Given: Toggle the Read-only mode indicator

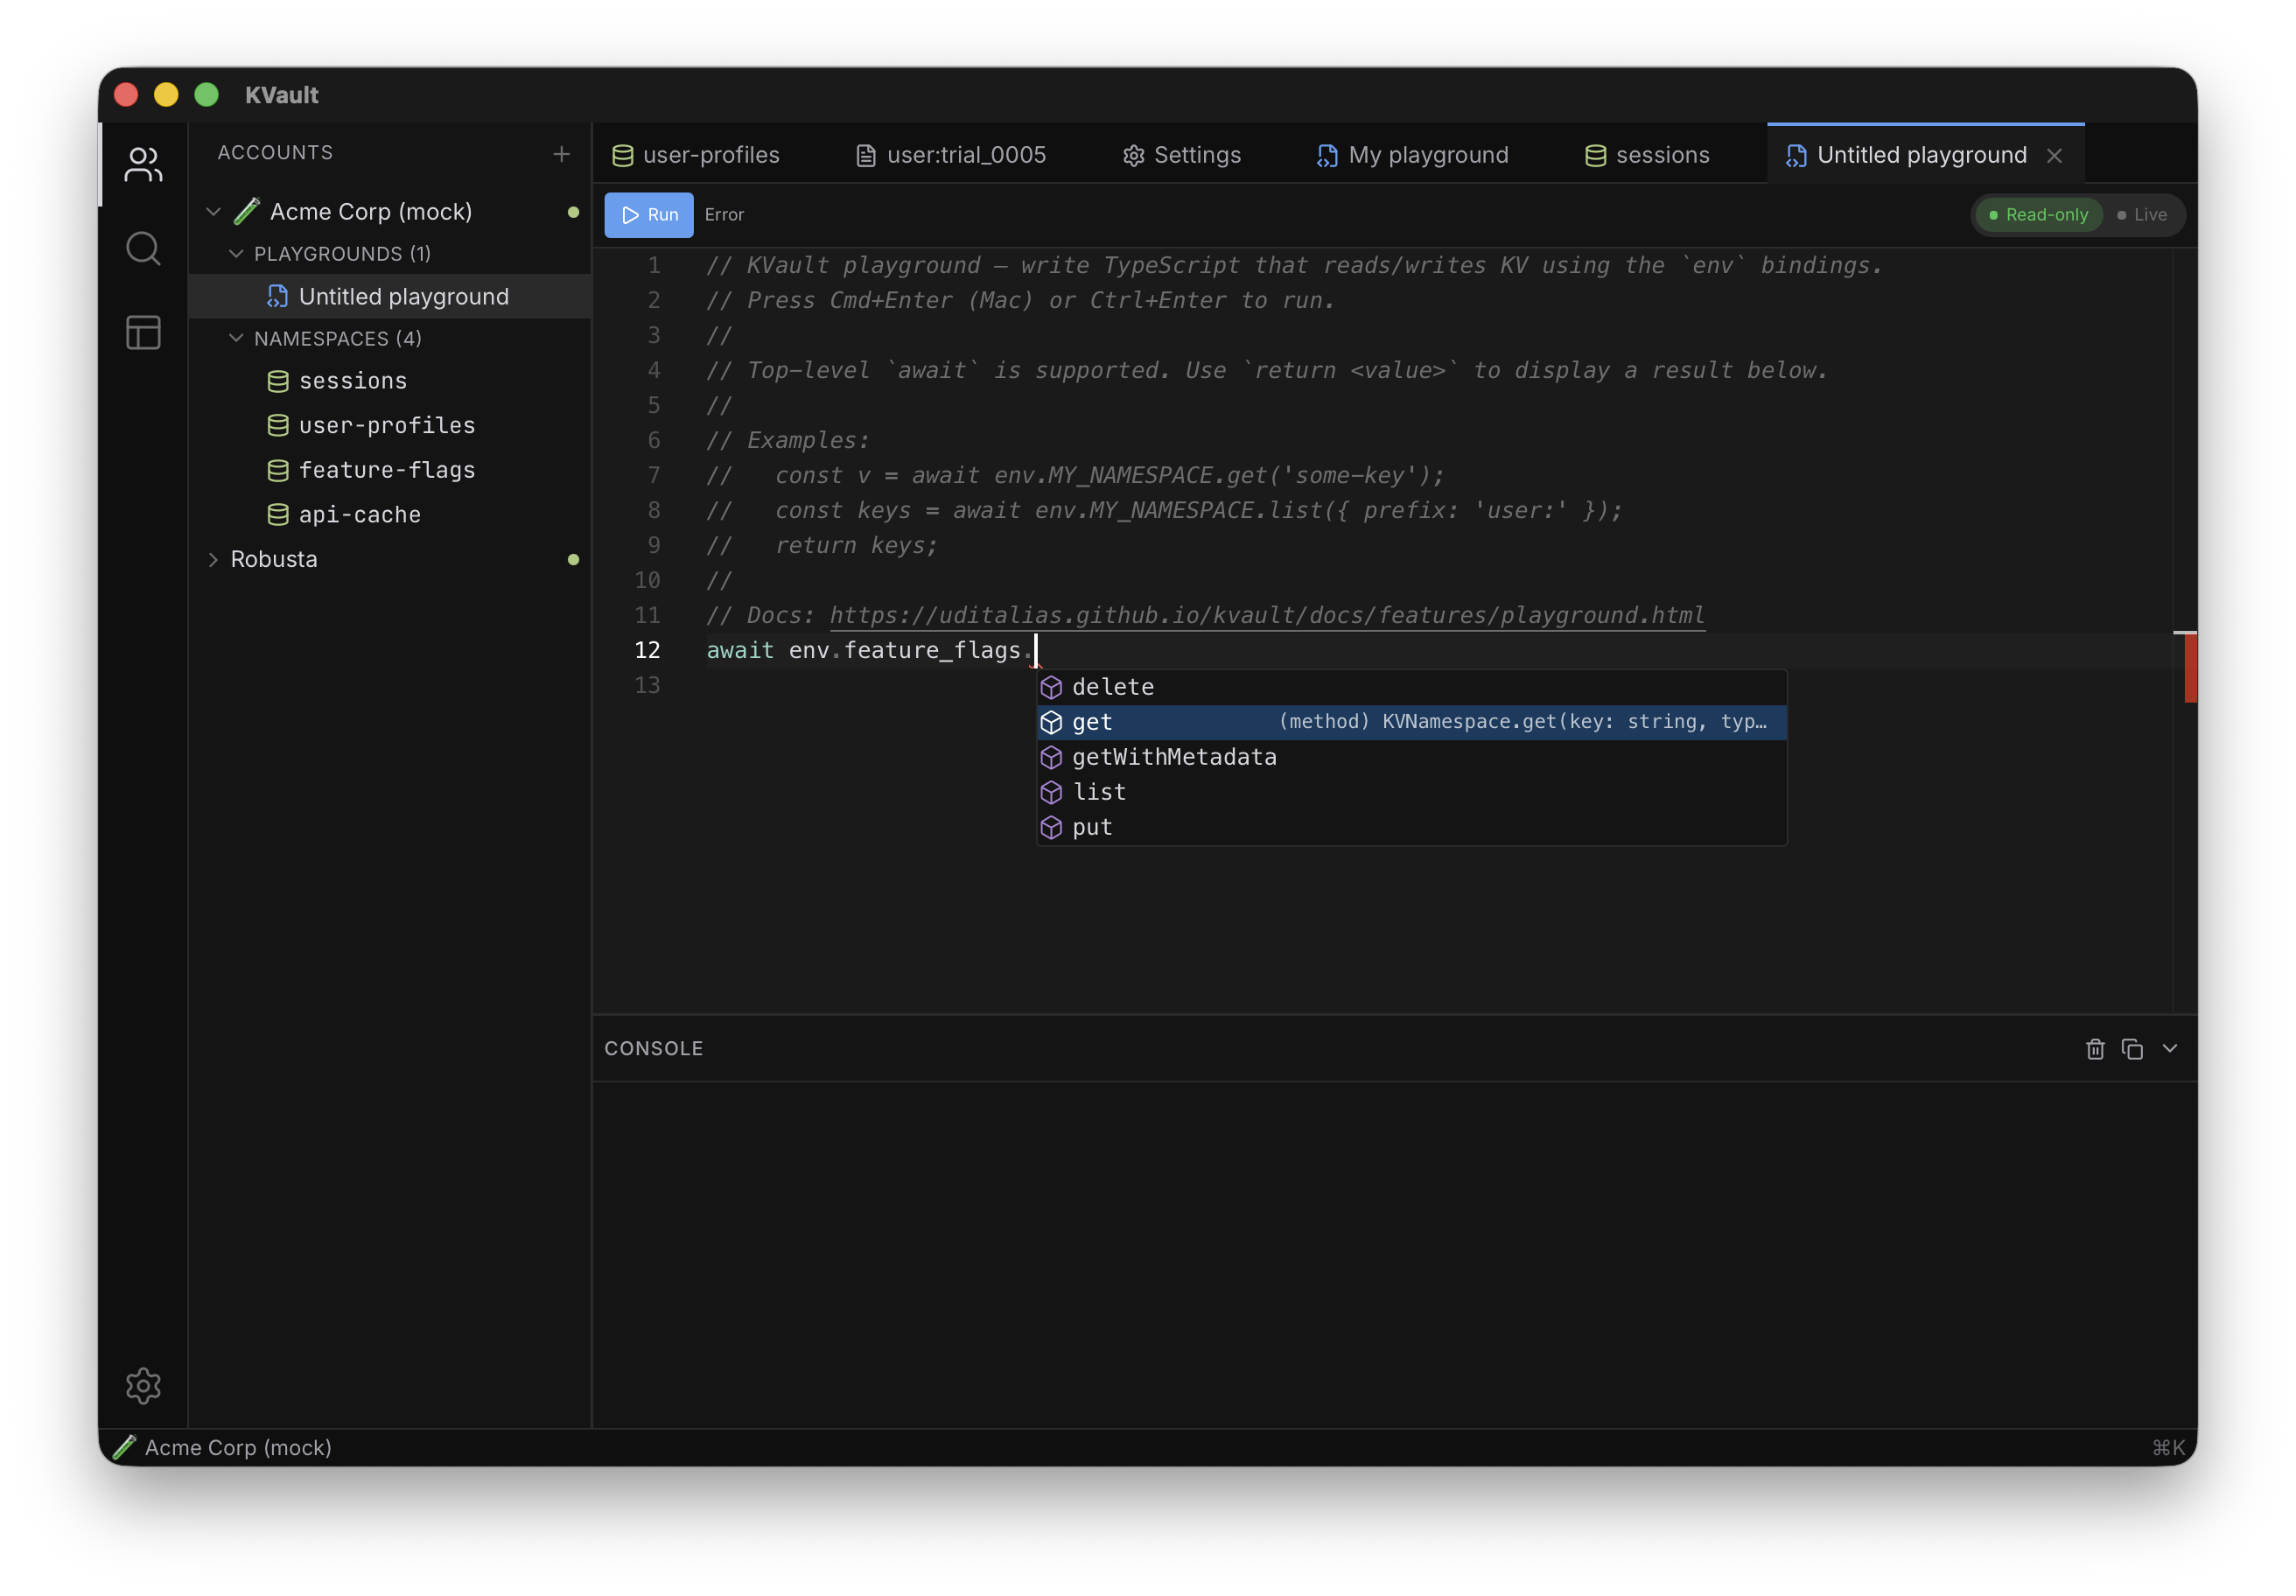Looking at the screenshot, I should (x=2037, y=214).
